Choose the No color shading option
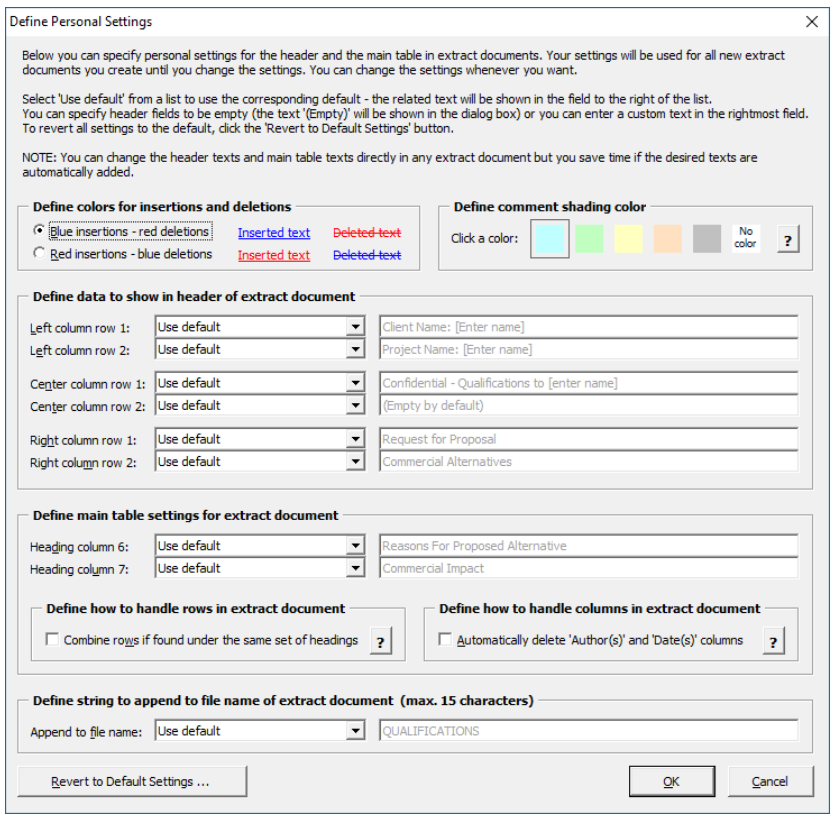 (x=746, y=238)
